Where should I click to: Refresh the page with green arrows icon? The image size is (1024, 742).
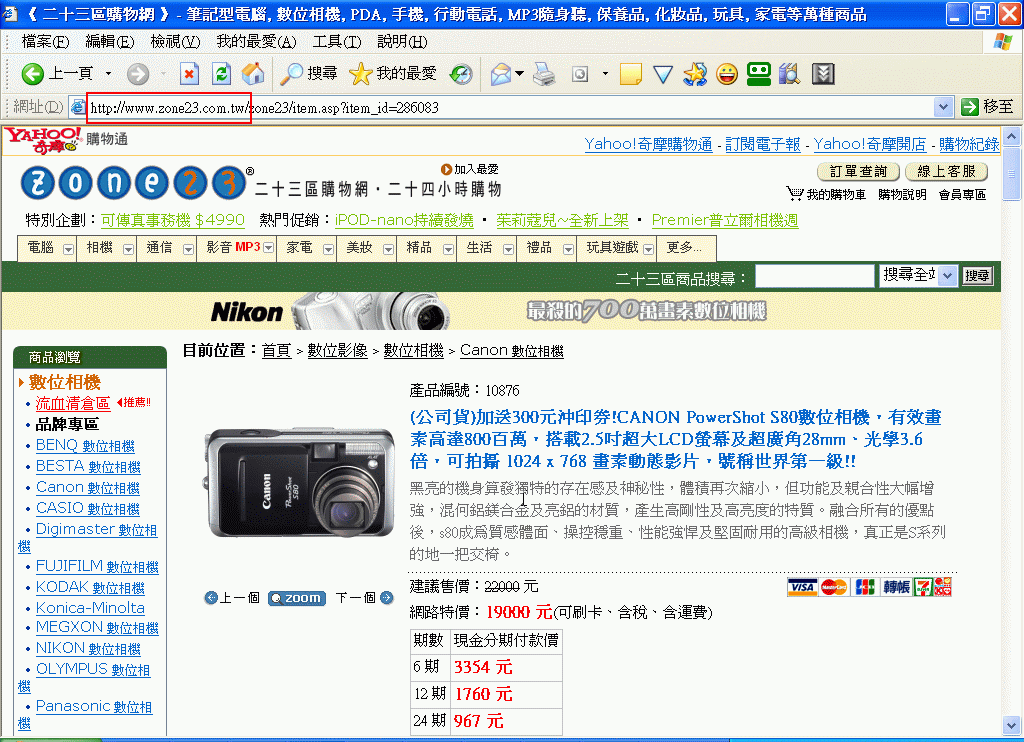[x=221, y=74]
